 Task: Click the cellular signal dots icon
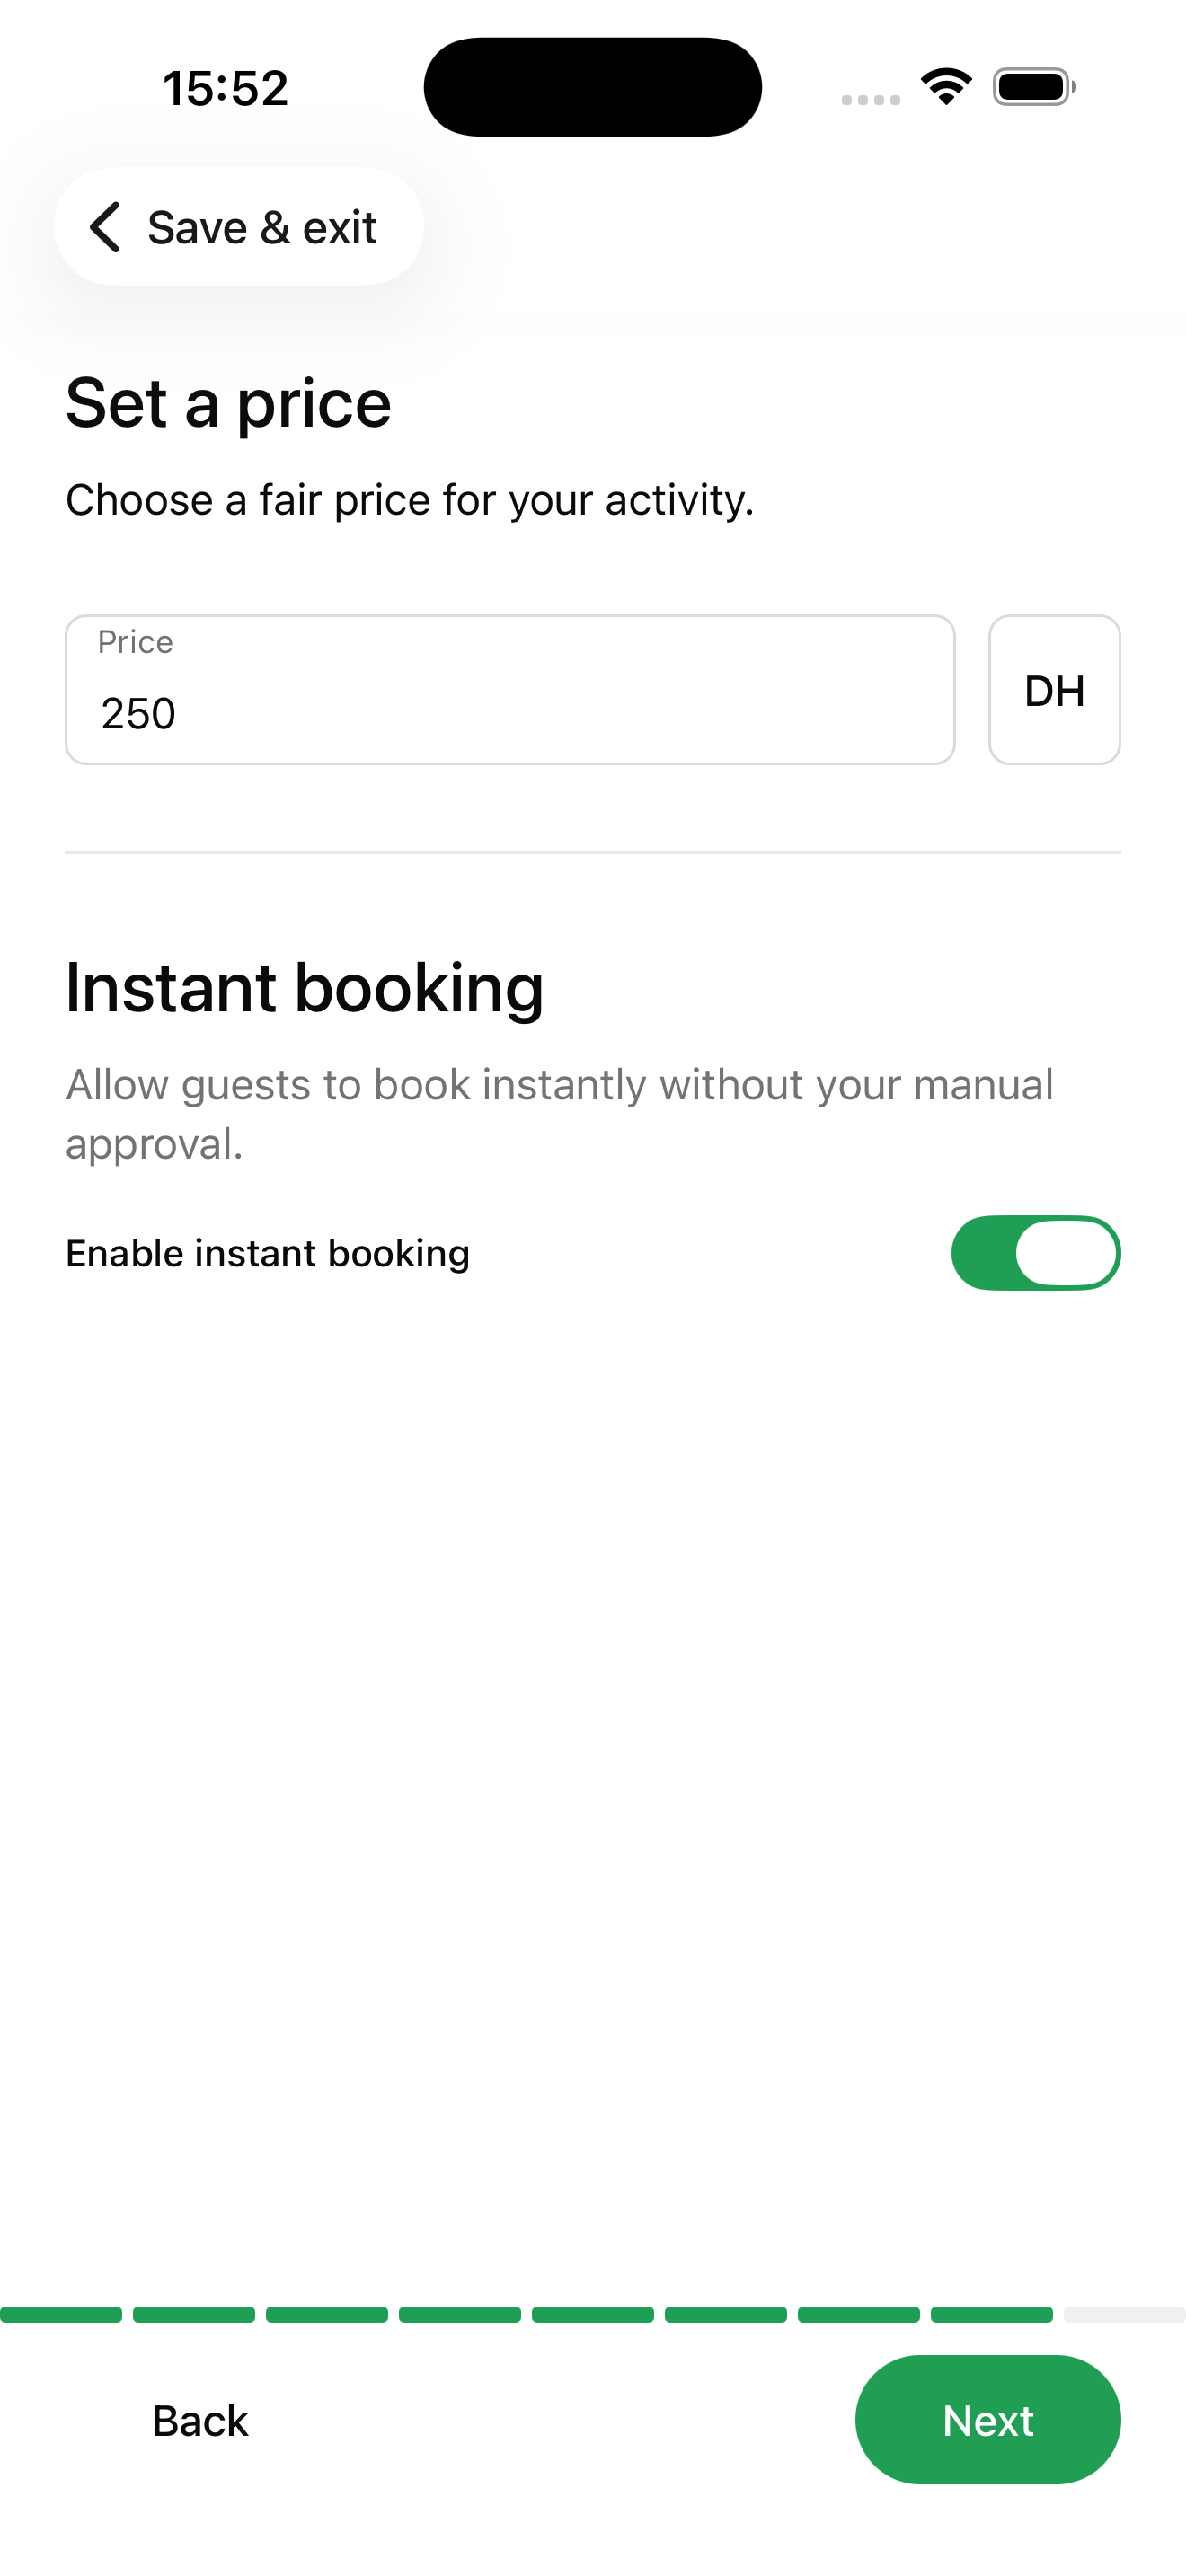[x=870, y=99]
